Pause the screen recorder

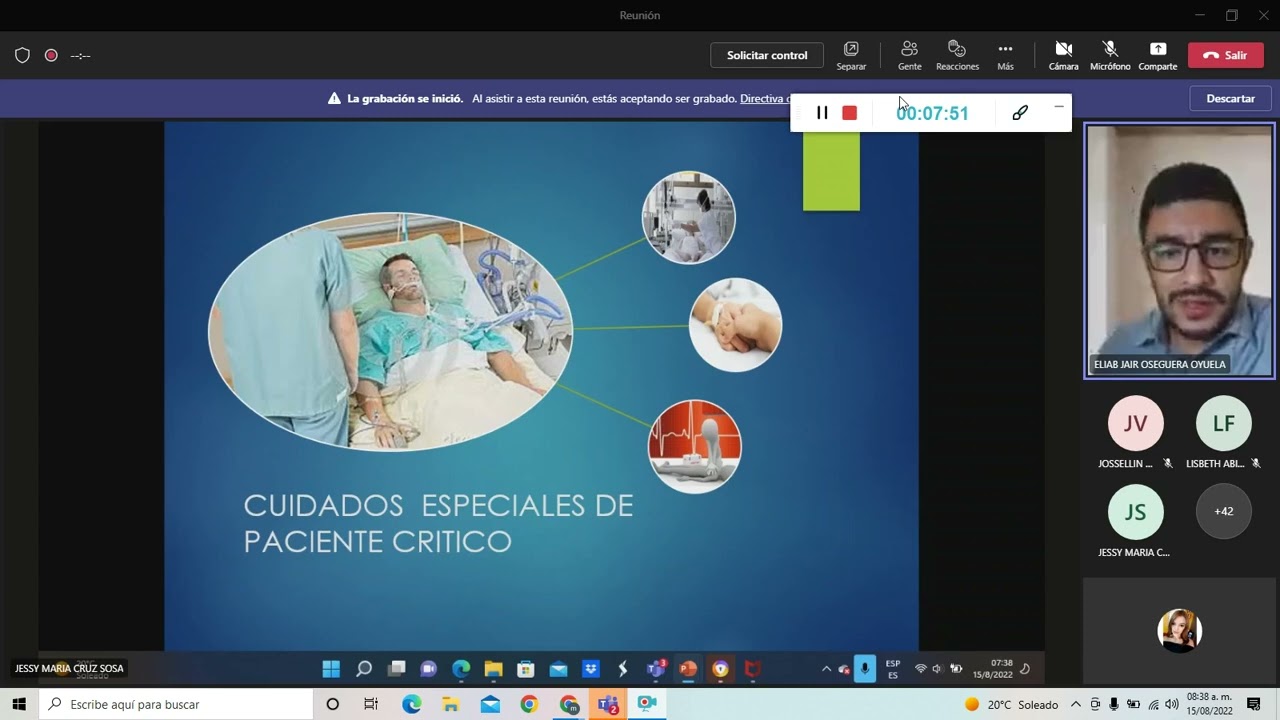pos(822,113)
